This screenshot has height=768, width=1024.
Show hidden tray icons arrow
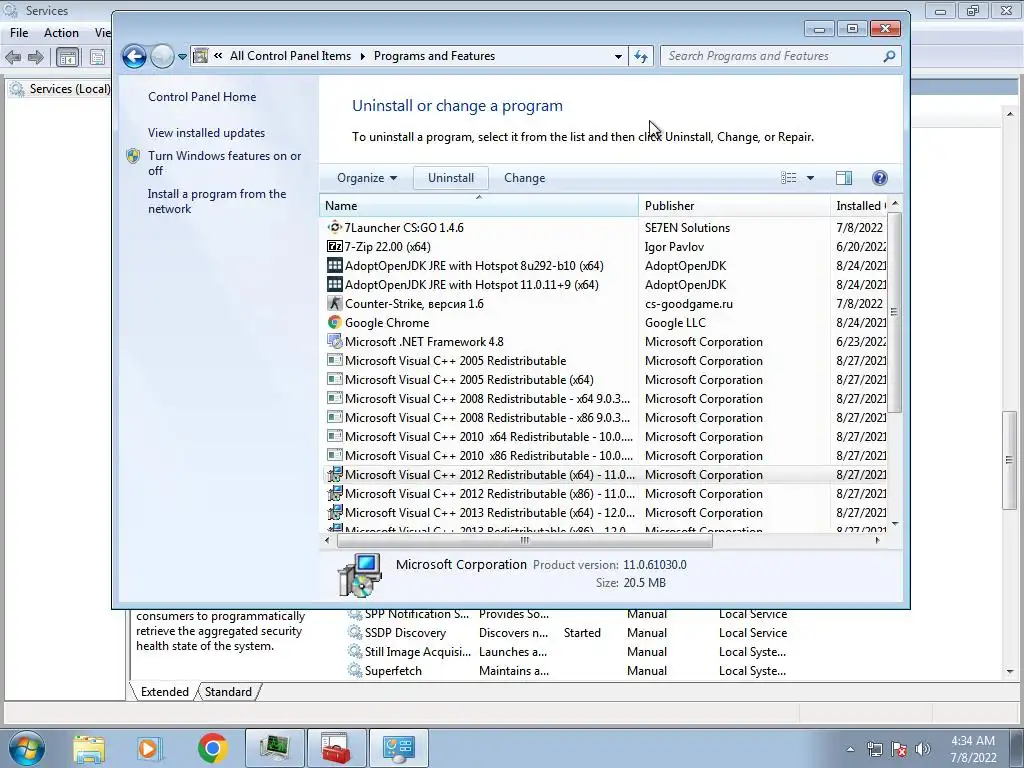click(x=850, y=749)
